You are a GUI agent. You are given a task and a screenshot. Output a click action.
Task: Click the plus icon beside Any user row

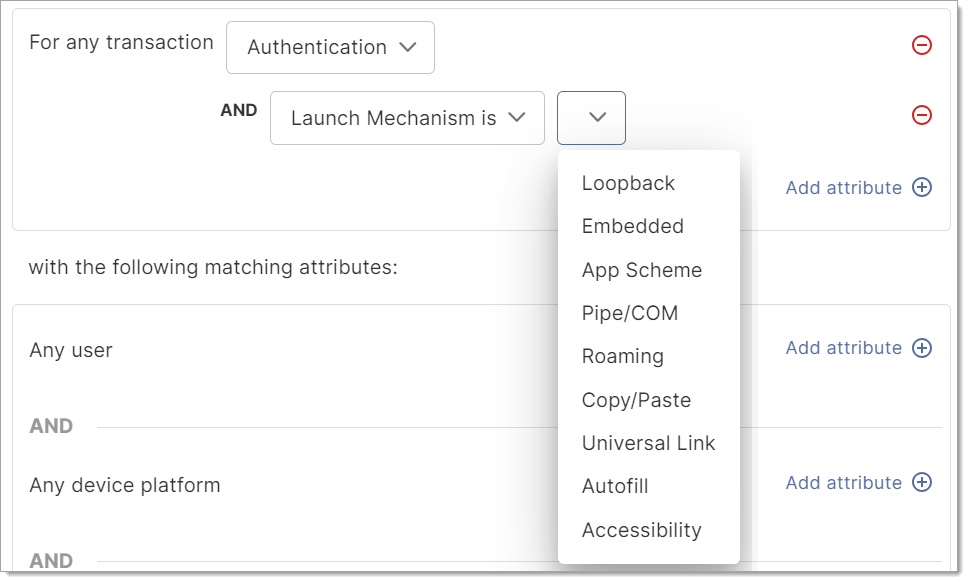[921, 348]
